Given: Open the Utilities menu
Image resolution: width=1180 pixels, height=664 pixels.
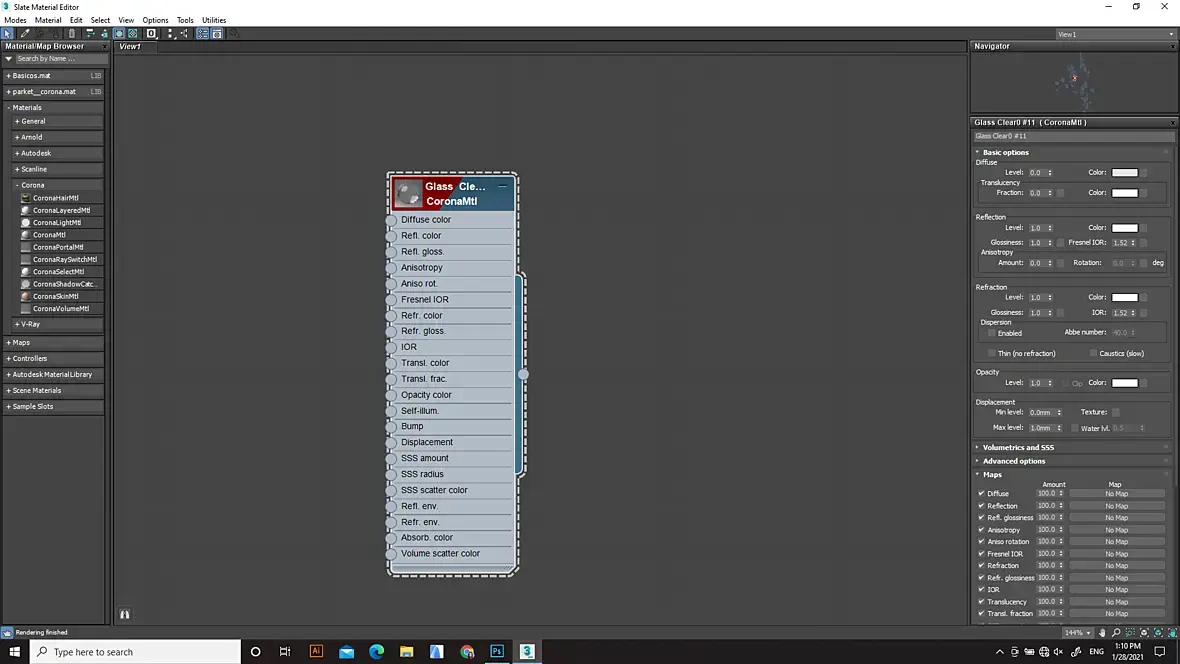Looking at the screenshot, I should 214,20.
